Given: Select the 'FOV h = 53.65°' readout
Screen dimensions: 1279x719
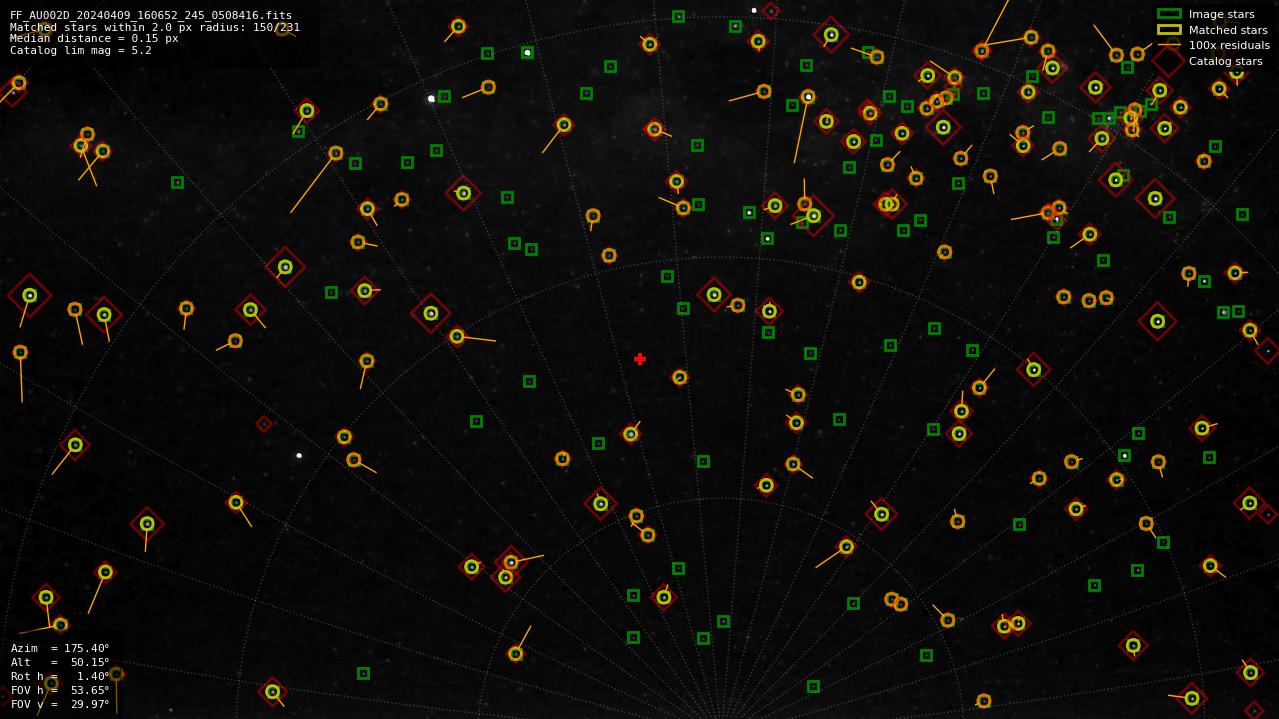Looking at the screenshot, I should pos(60,690).
